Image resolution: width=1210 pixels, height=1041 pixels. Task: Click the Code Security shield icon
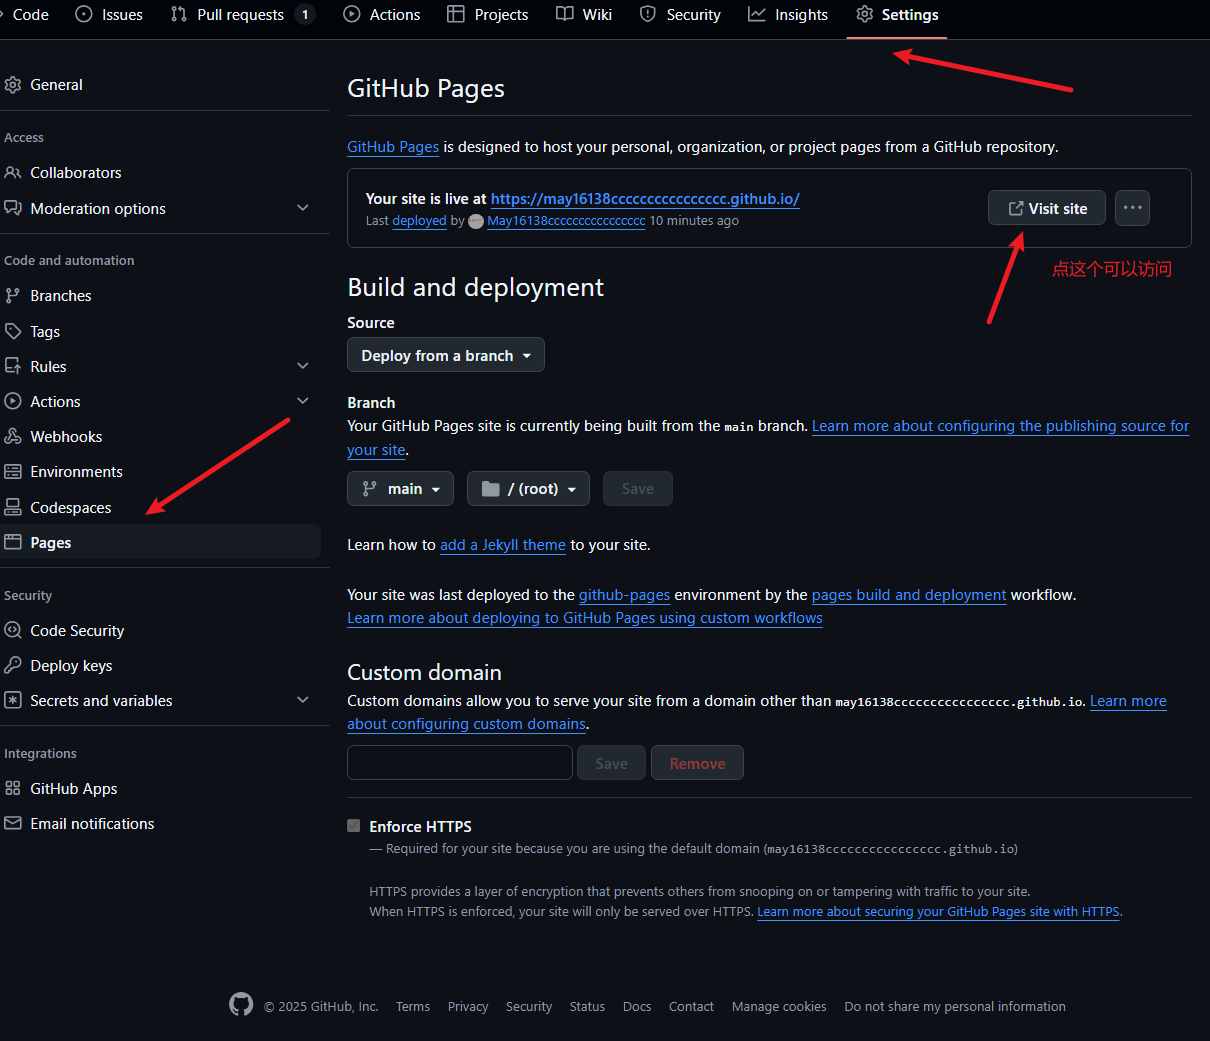tap(13, 630)
